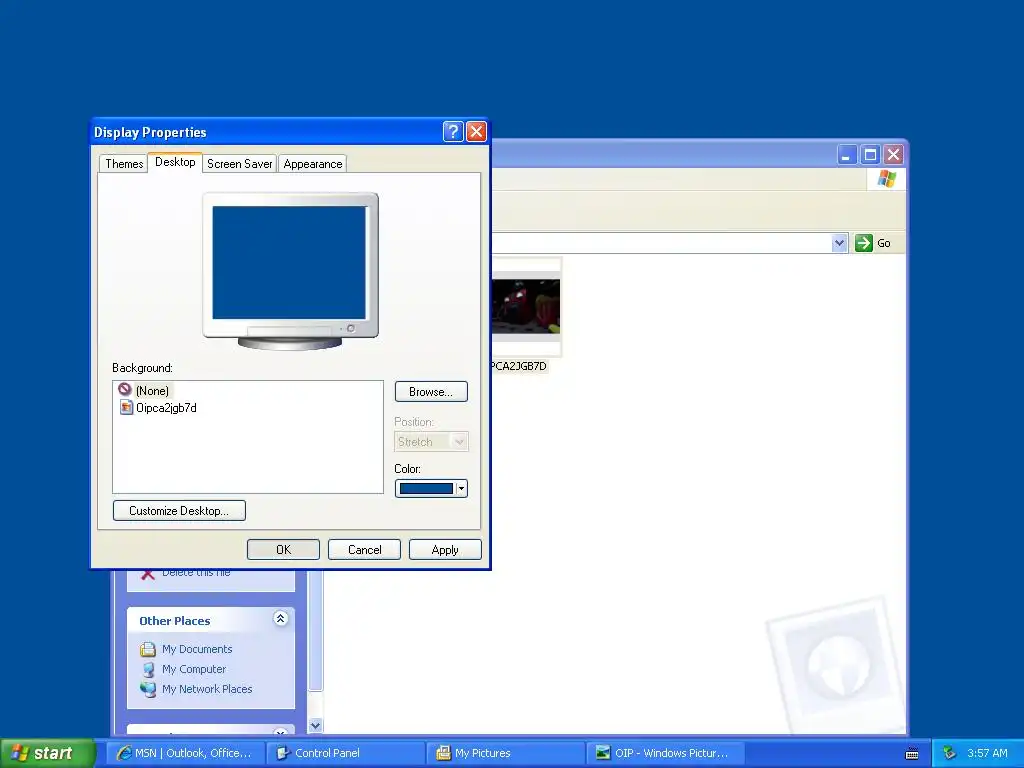Select the Desktop tab
Viewport: 1024px width, 768px height.
175,162
